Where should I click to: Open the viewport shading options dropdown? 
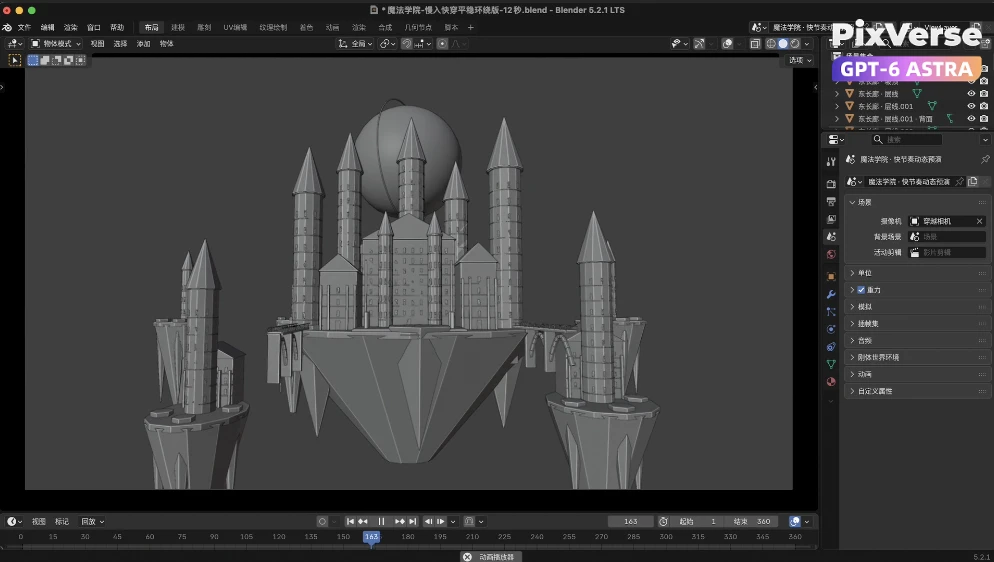(x=806, y=44)
